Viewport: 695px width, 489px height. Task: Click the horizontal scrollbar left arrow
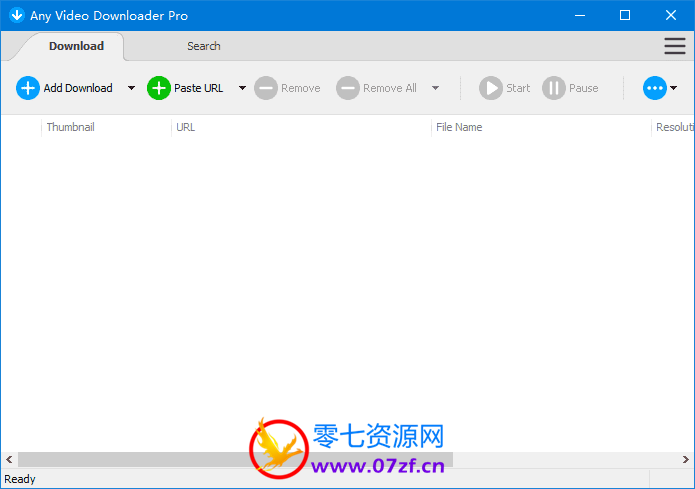[x=9, y=460]
